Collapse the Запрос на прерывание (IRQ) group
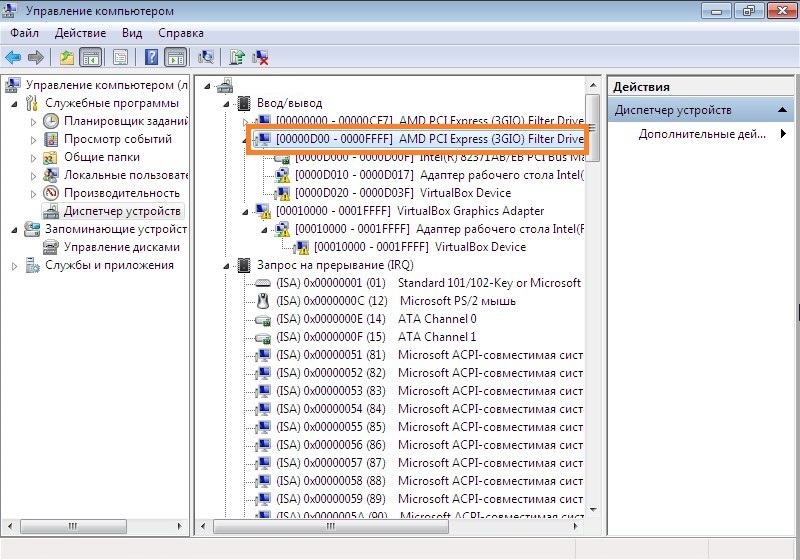Viewport: 800px width, 560px height. 224,265
